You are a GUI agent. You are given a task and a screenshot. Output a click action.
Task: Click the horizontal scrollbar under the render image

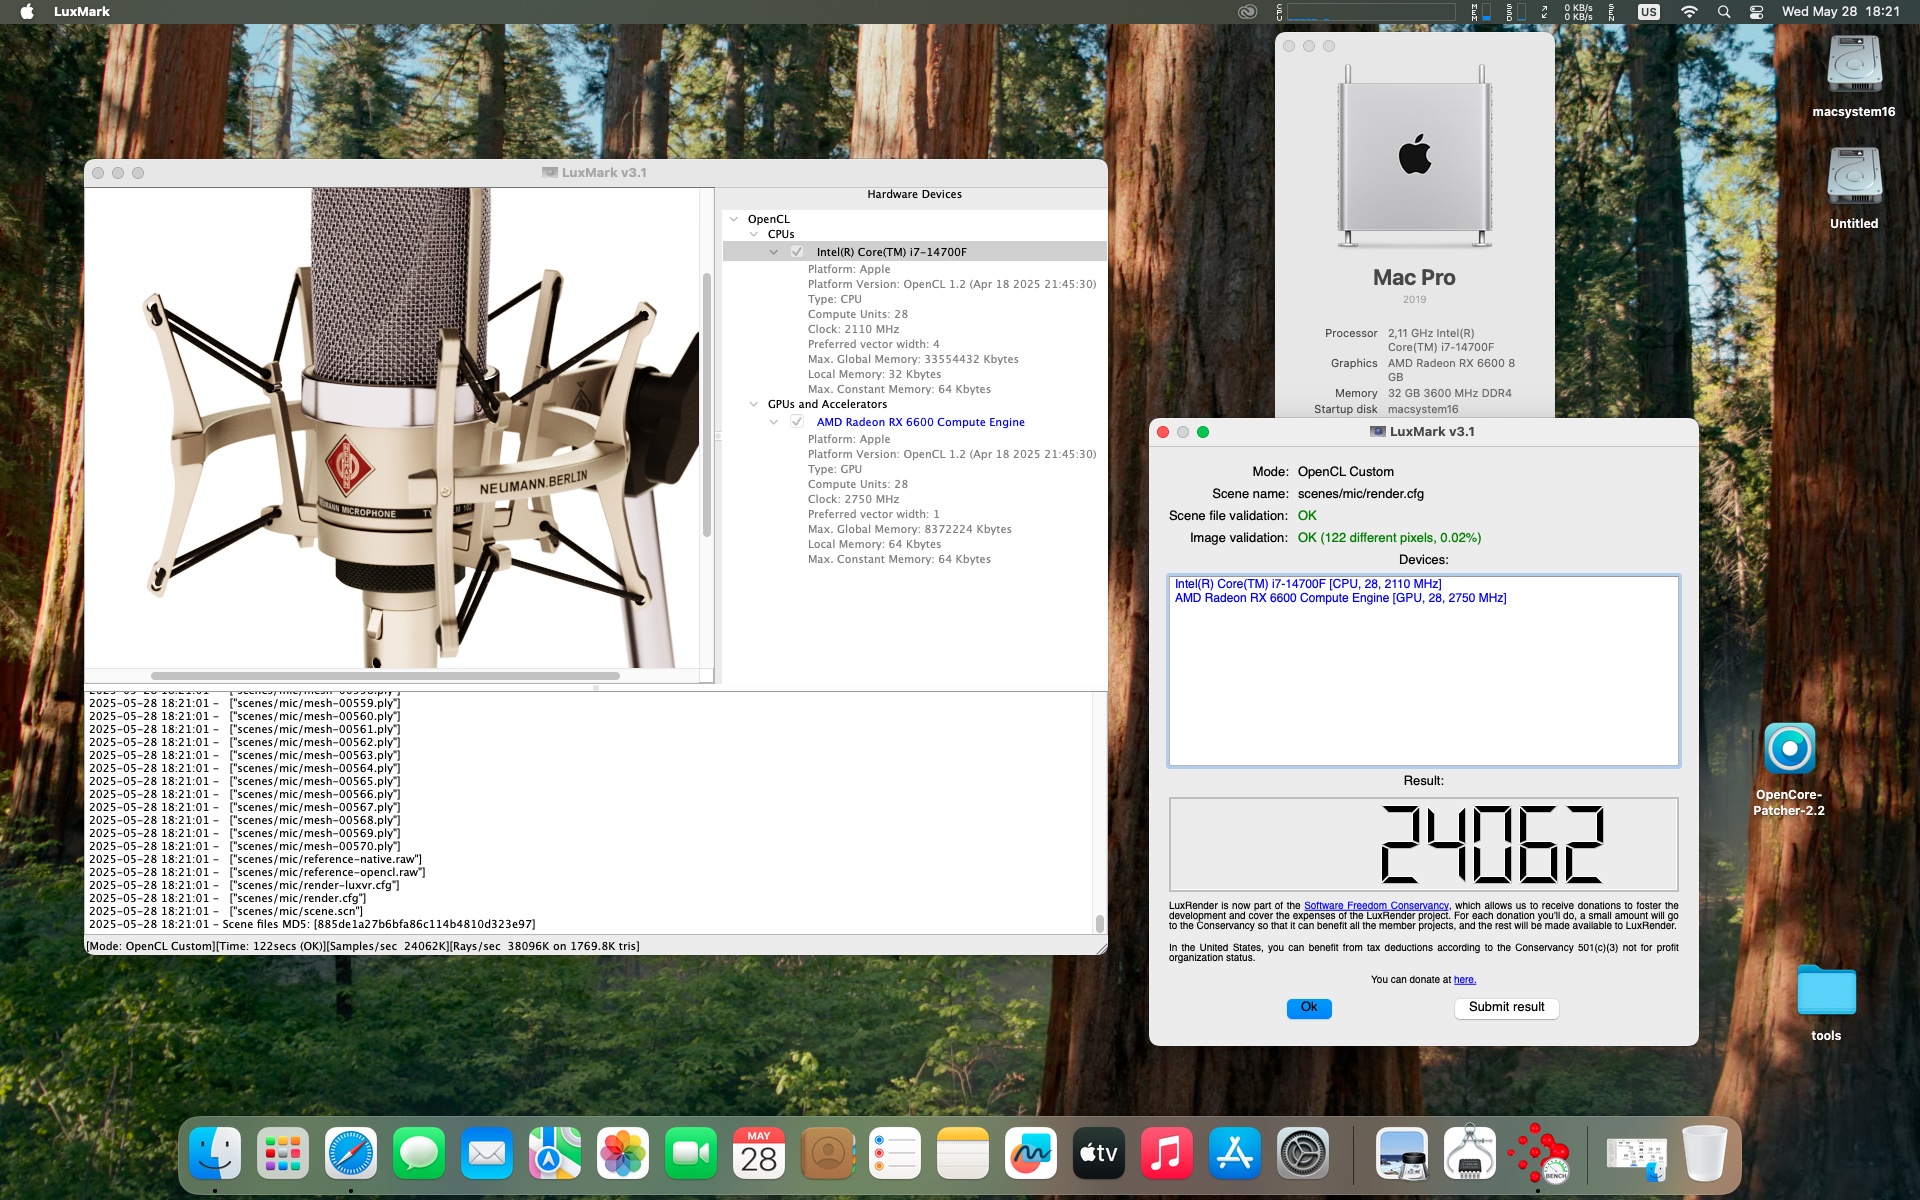tap(385, 676)
